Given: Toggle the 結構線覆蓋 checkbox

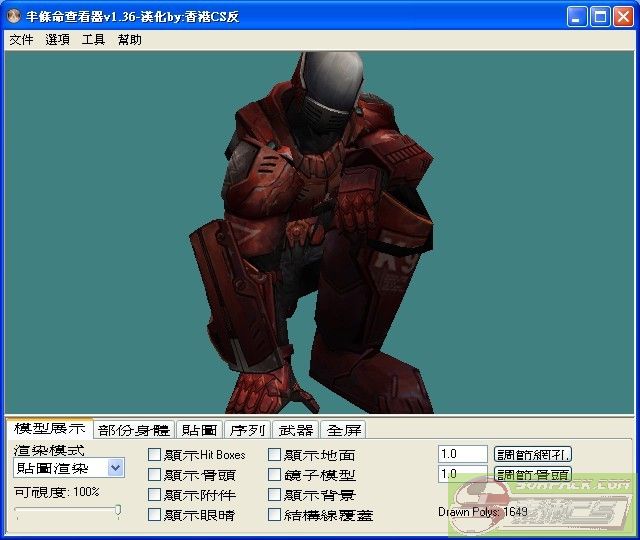Looking at the screenshot, I should click(275, 515).
